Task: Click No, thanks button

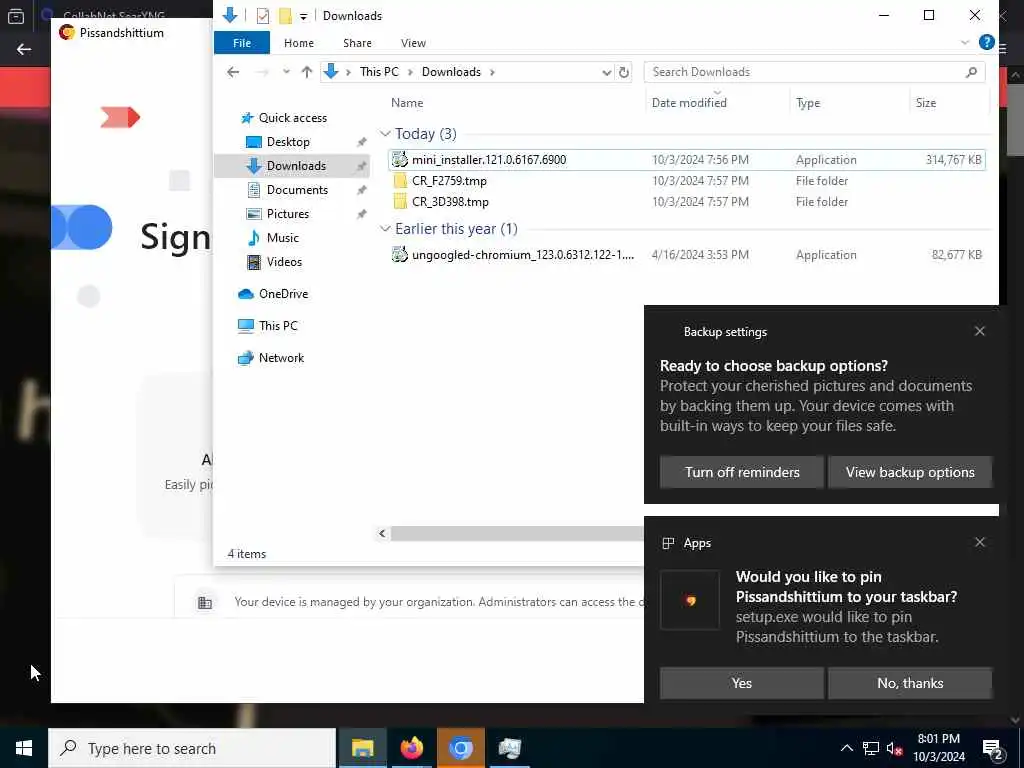Action: pos(910,683)
